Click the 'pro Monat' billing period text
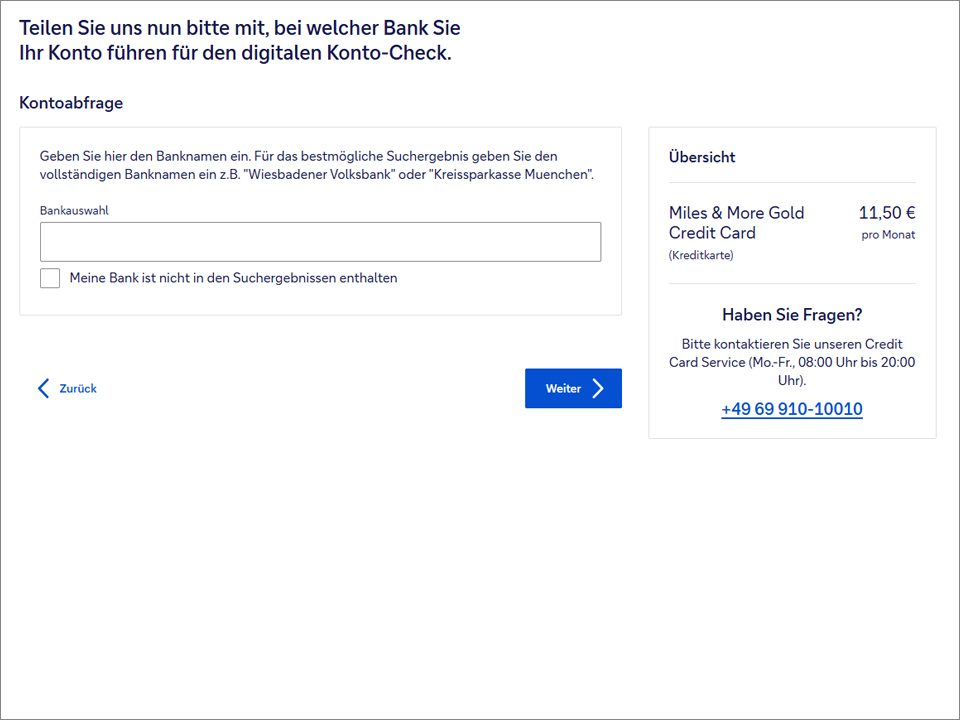The image size is (960, 720). point(888,235)
